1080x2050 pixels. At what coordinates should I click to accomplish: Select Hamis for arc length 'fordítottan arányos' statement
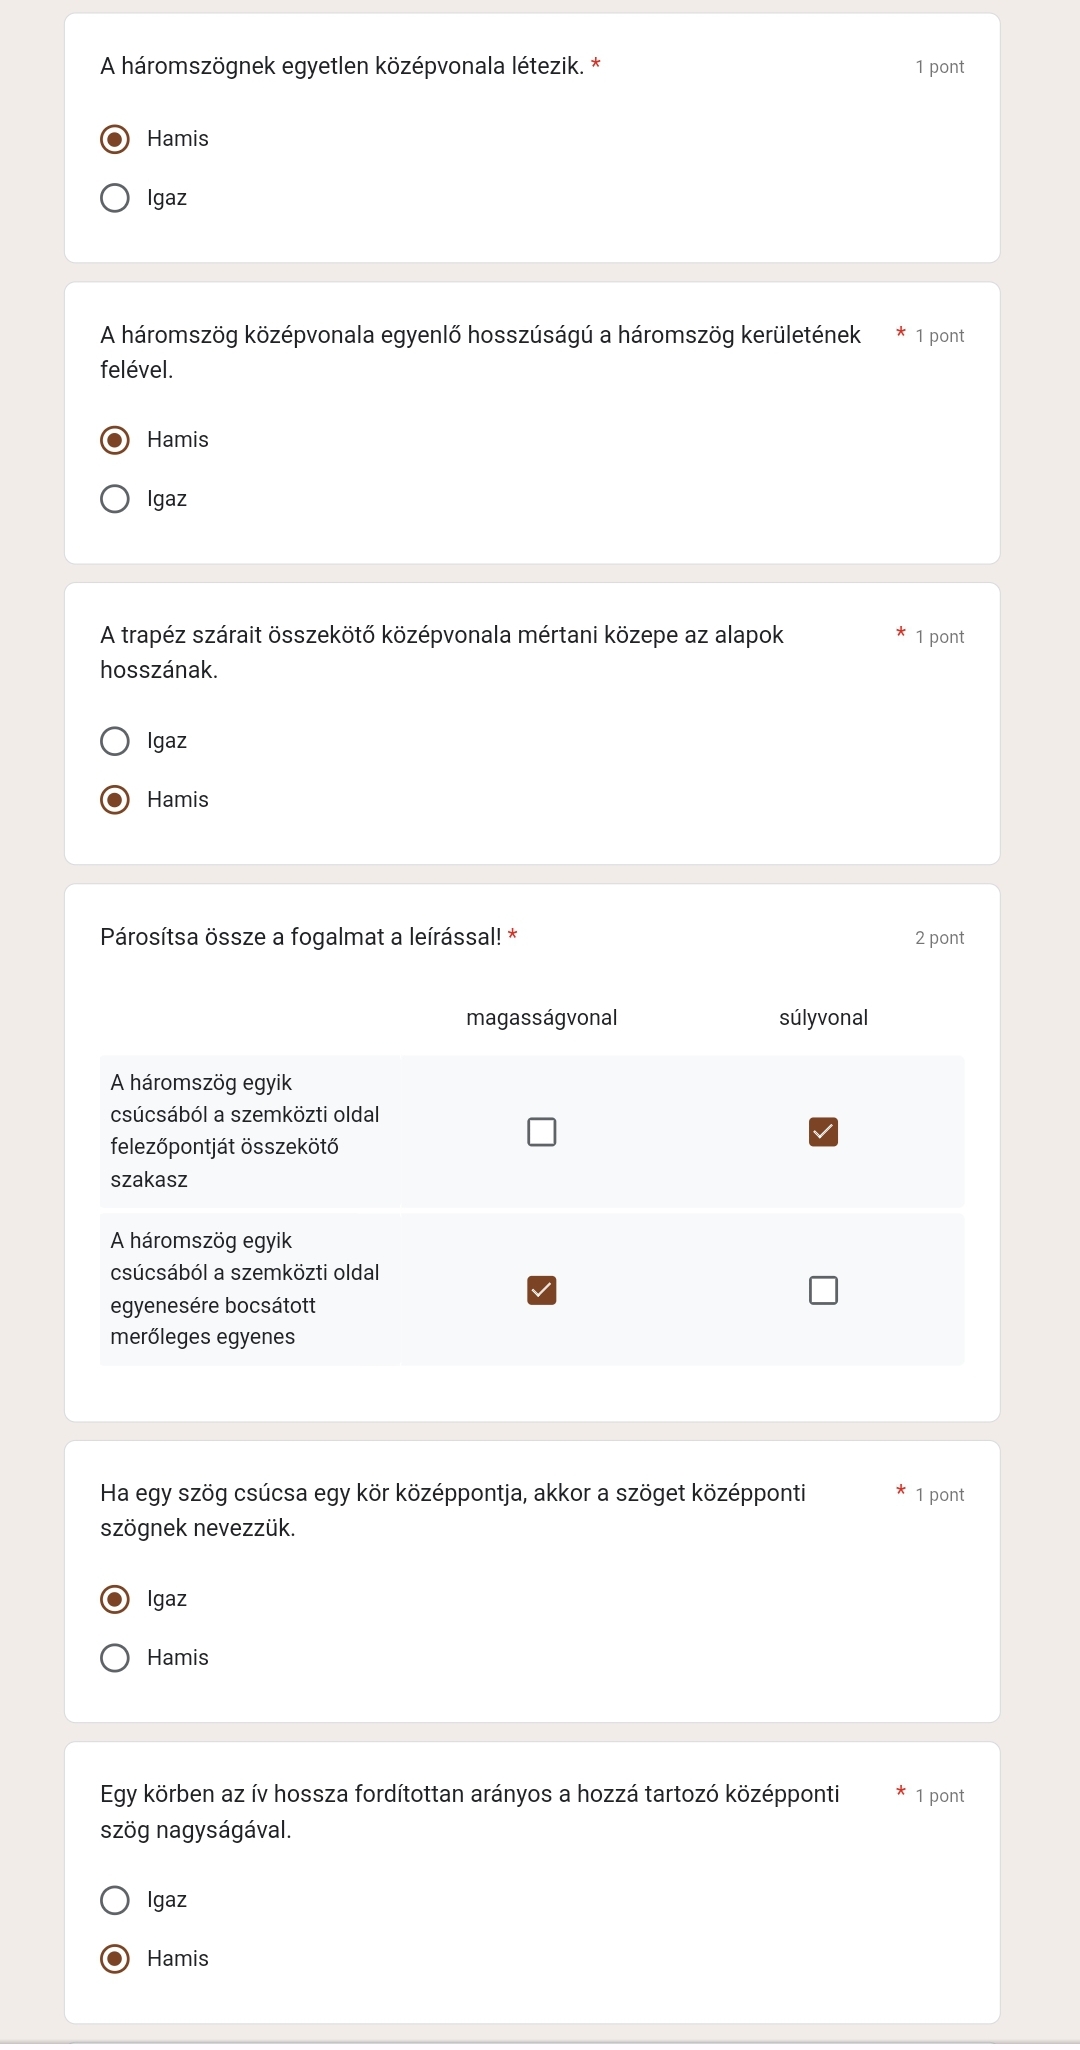pos(115,1959)
